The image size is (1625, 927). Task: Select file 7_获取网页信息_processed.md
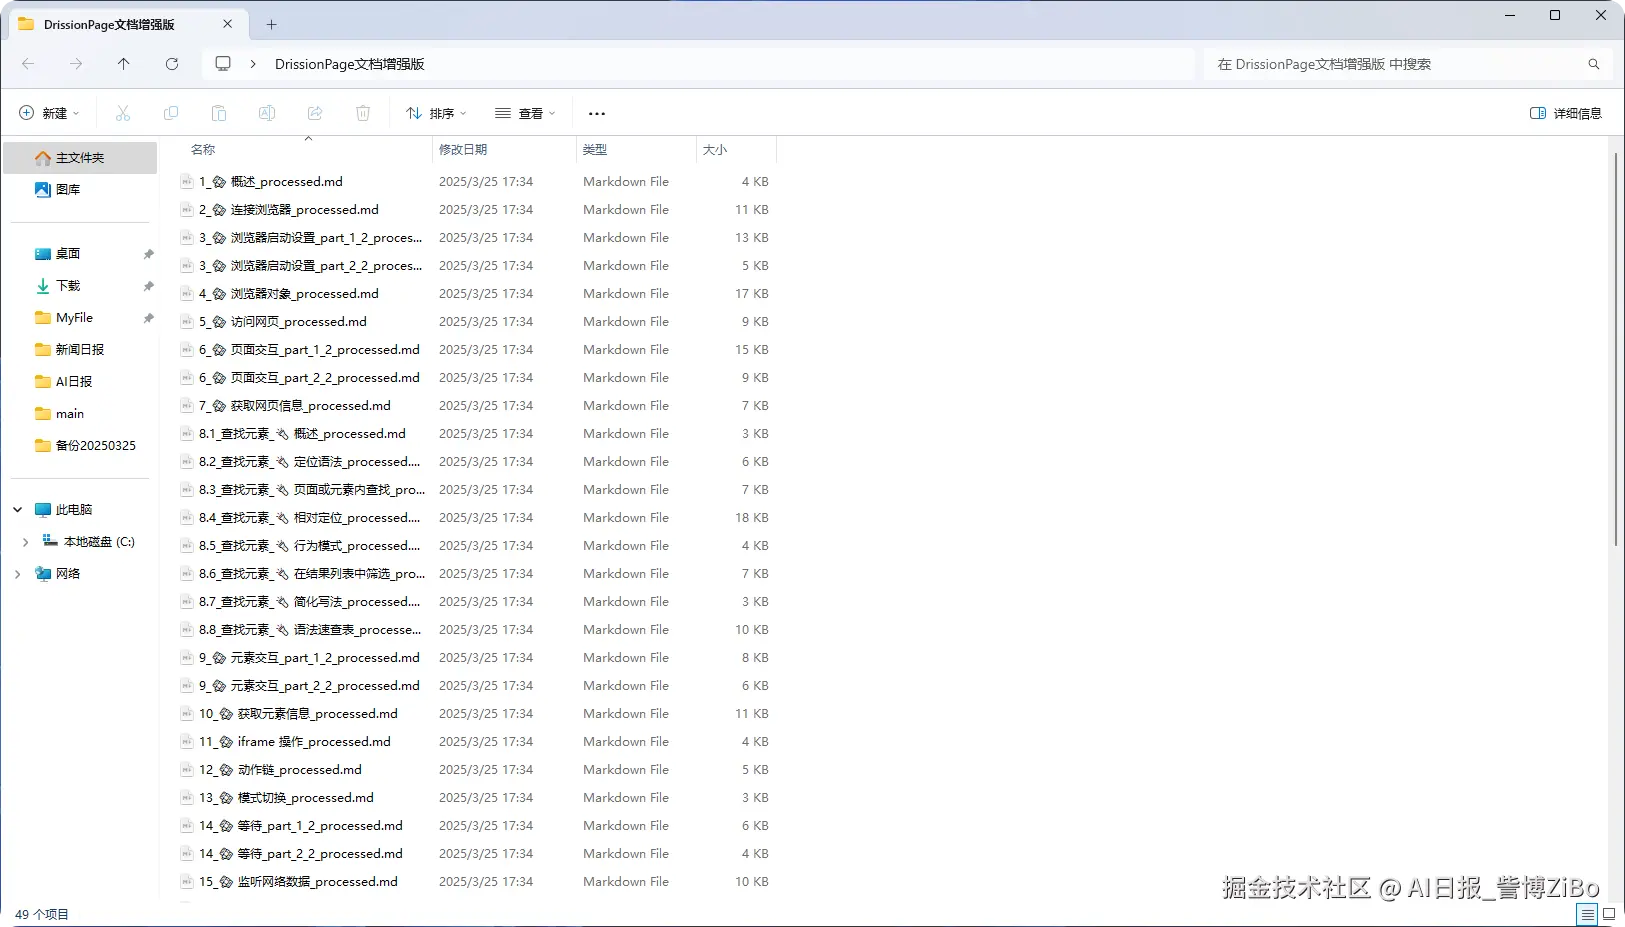pos(478,406)
